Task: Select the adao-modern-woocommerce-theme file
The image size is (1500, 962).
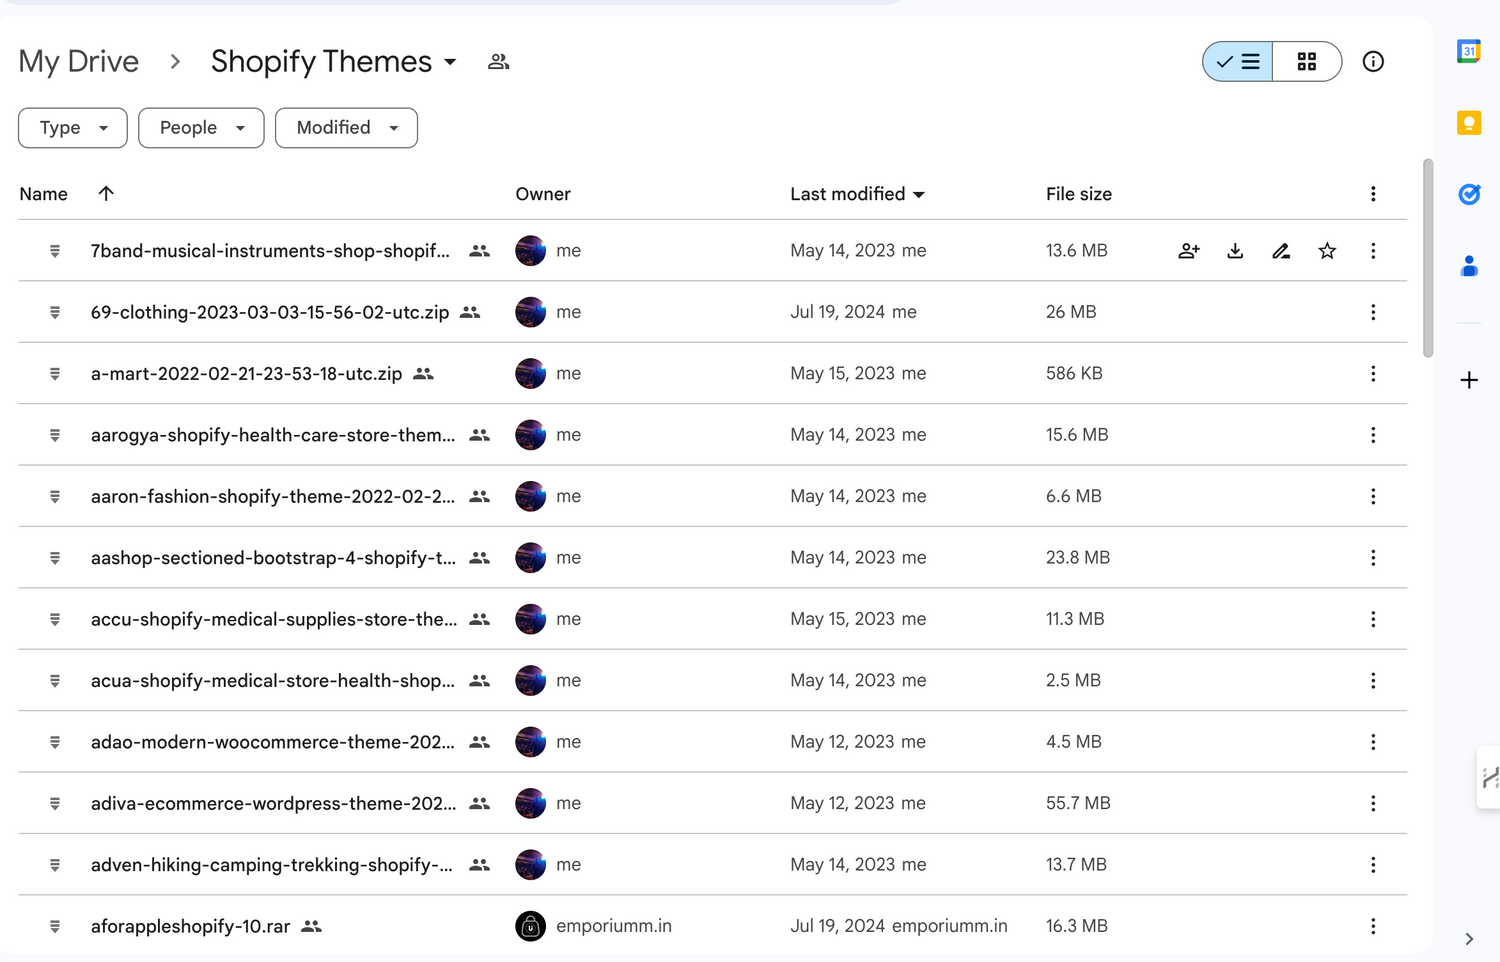Action: 272,742
